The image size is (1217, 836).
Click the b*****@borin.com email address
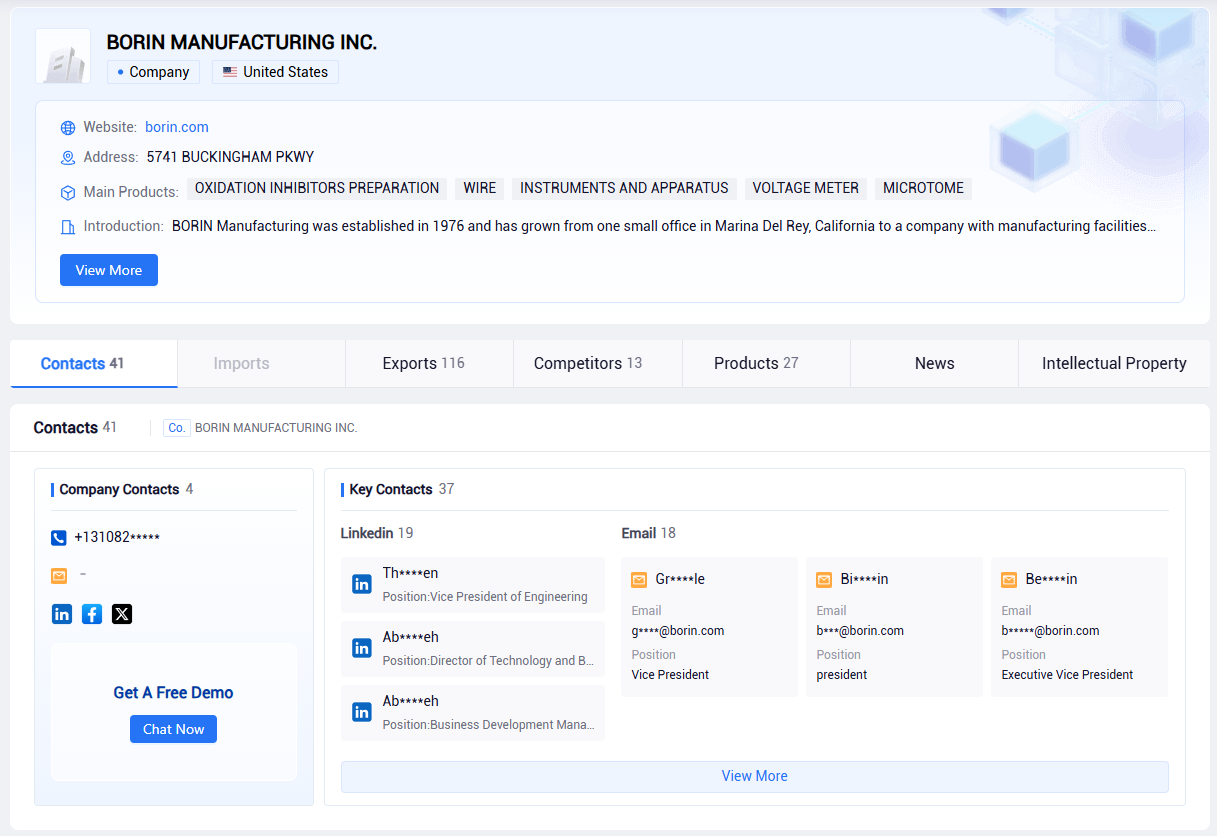click(x=1050, y=631)
